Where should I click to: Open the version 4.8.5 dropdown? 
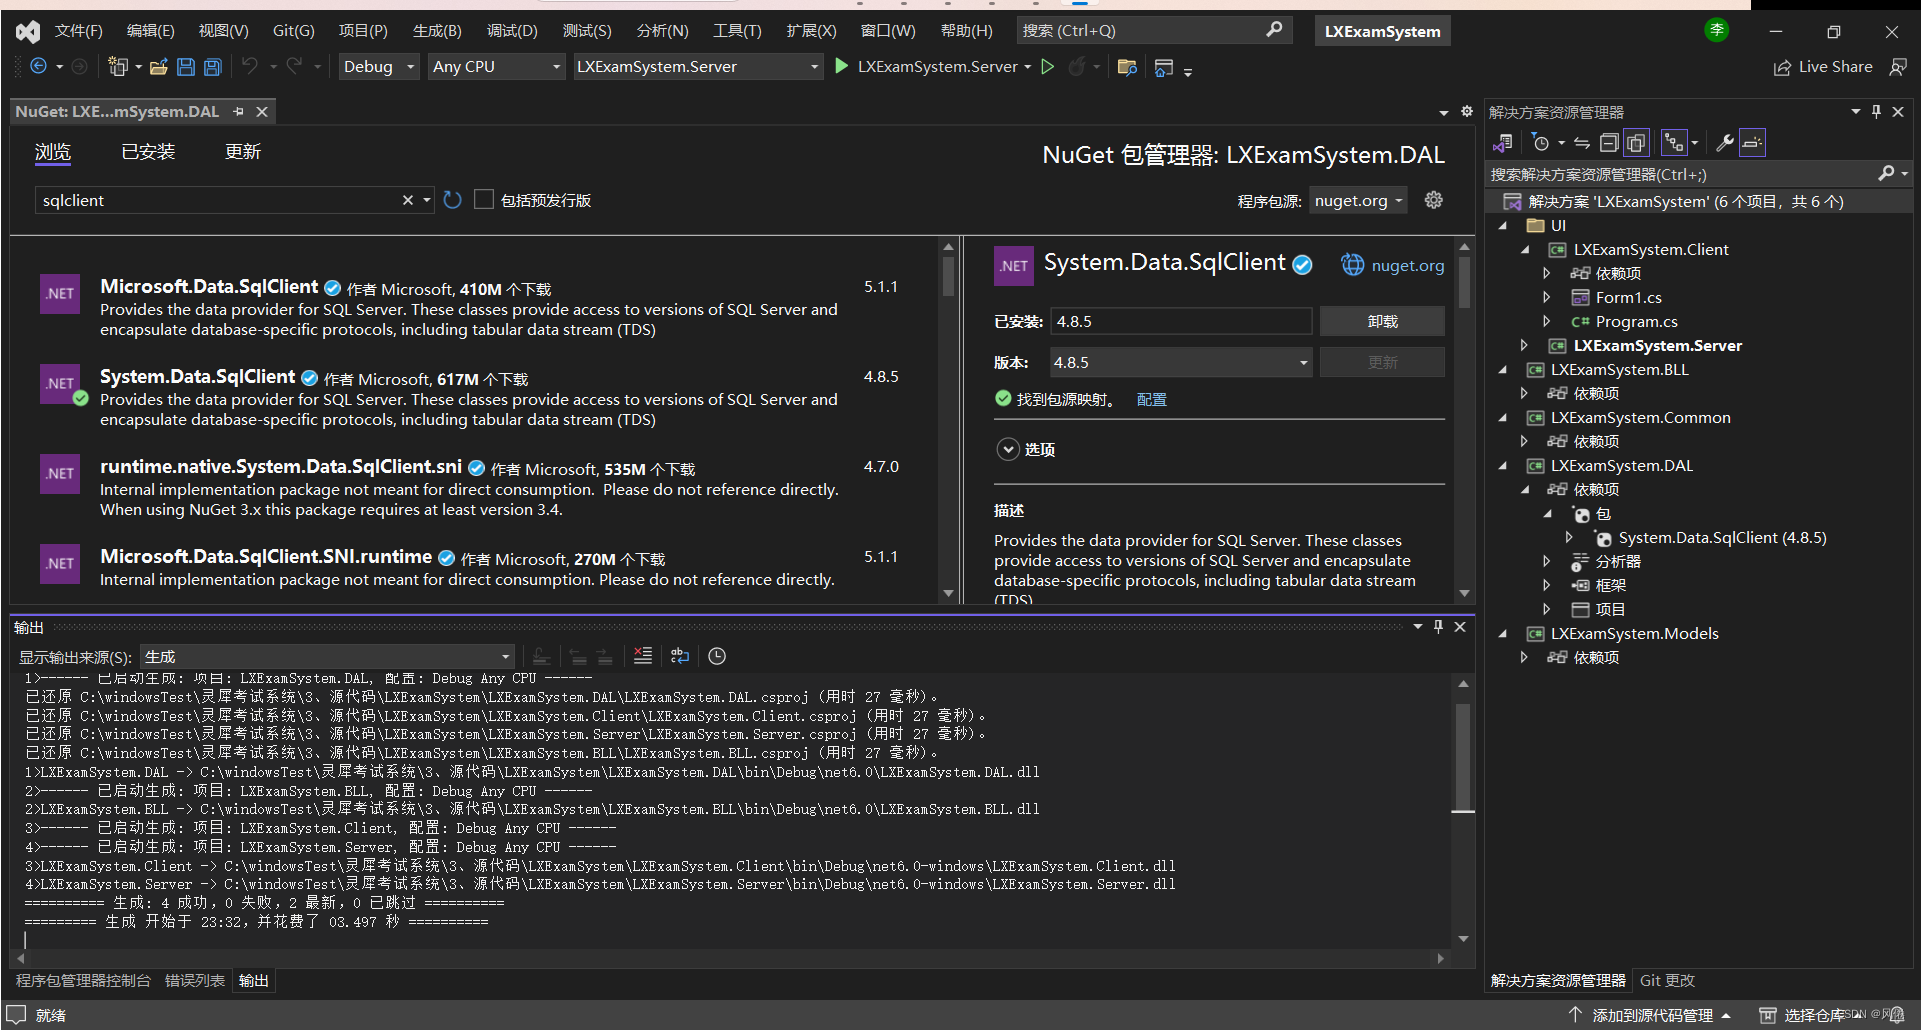(x=1180, y=362)
